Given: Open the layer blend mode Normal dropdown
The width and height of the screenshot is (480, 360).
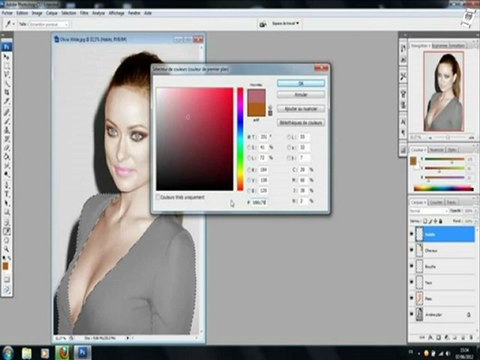Looking at the screenshot, I should [429, 211].
